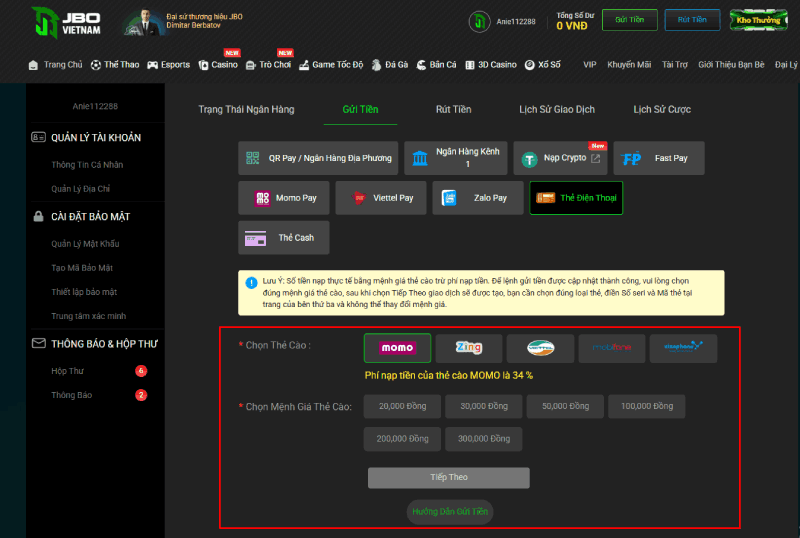This screenshot has height=538, width=800.
Task: Click the blue Rút Tiền header button
Action: pyautogui.click(x=692, y=20)
